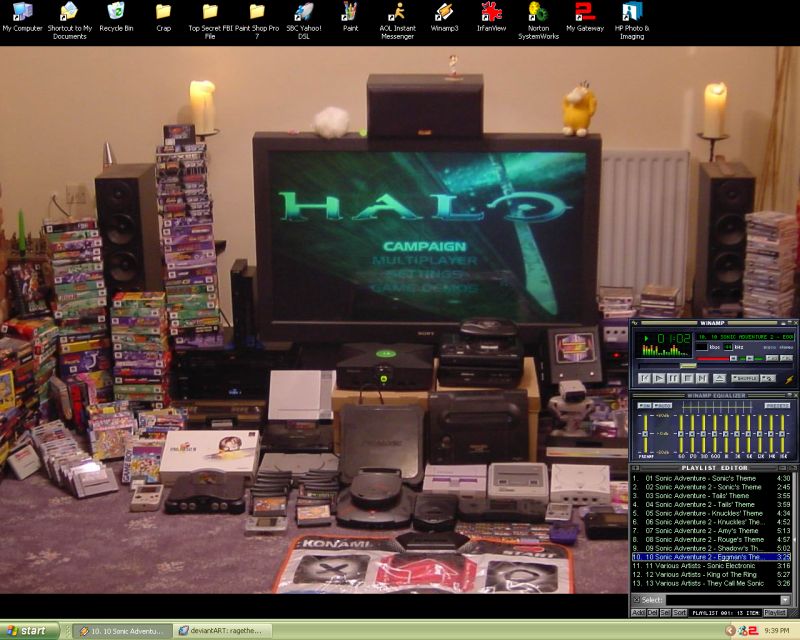The image size is (800, 640).
Task: Select the Top Secret FBI File folder
Action: tap(210, 21)
